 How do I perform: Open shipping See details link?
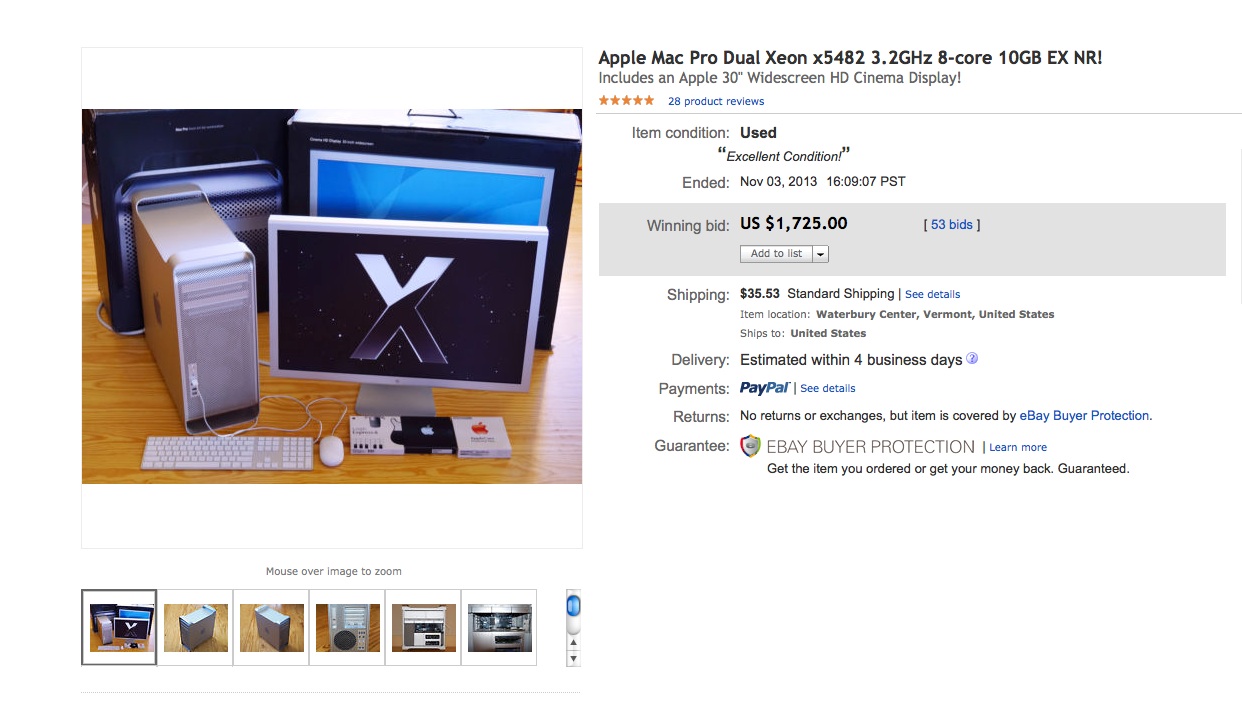(x=932, y=294)
